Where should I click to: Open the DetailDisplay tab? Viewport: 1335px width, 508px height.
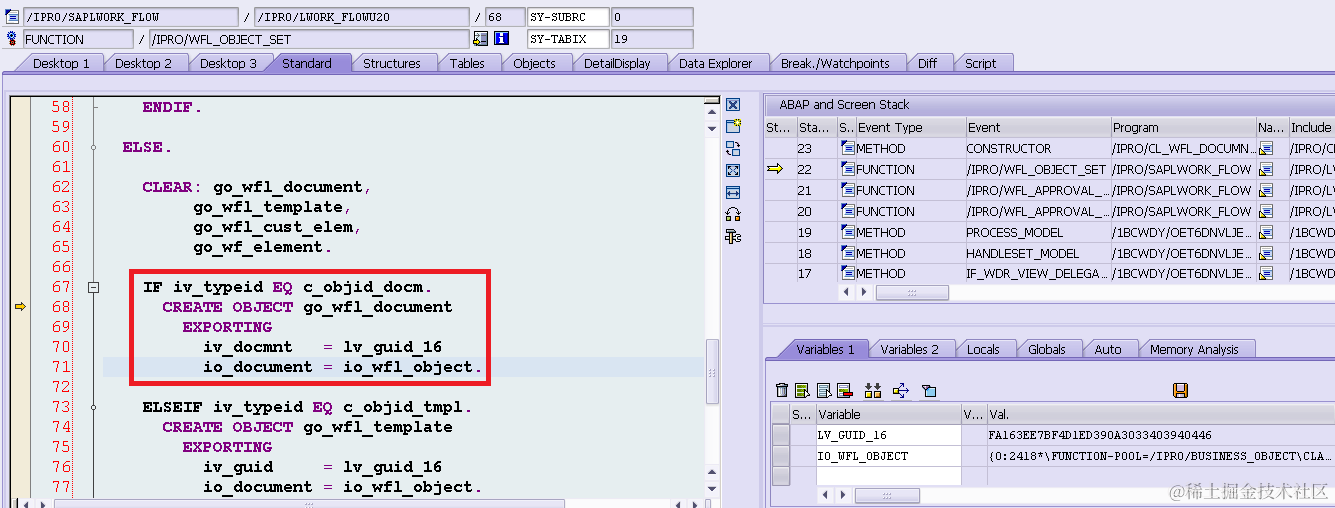coord(617,63)
